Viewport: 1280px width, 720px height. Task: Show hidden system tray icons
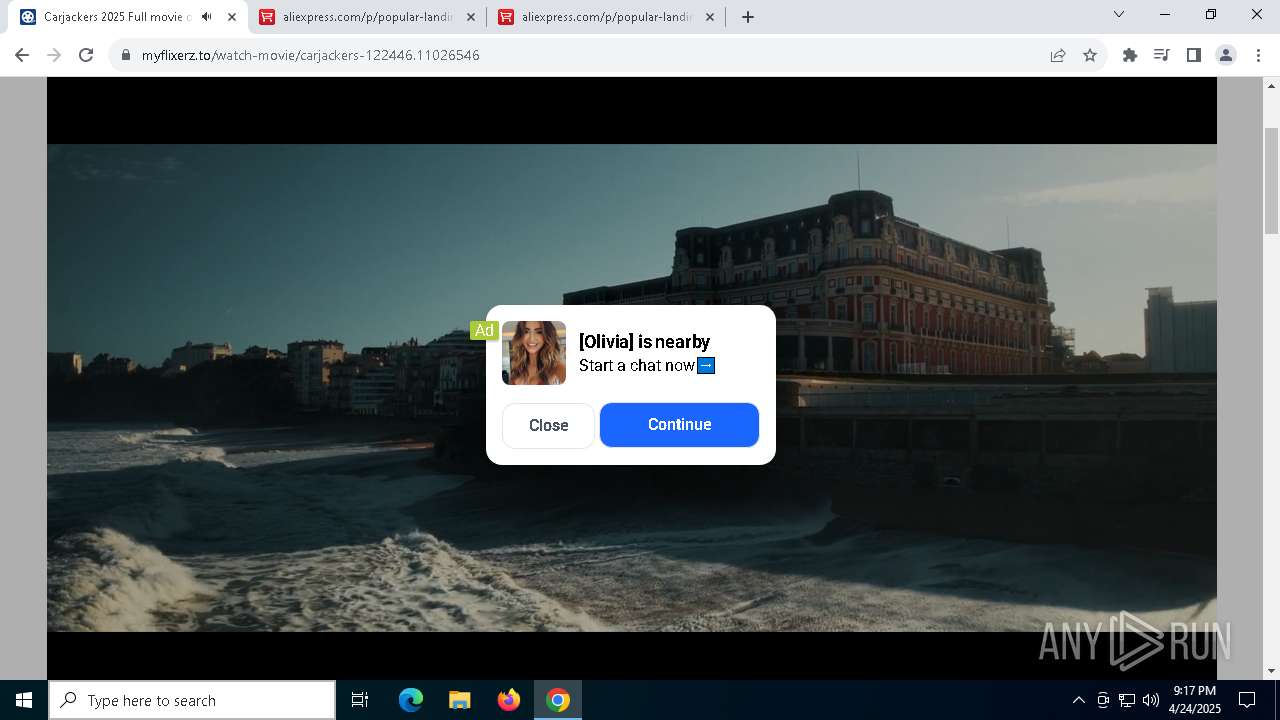tap(1078, 700)
